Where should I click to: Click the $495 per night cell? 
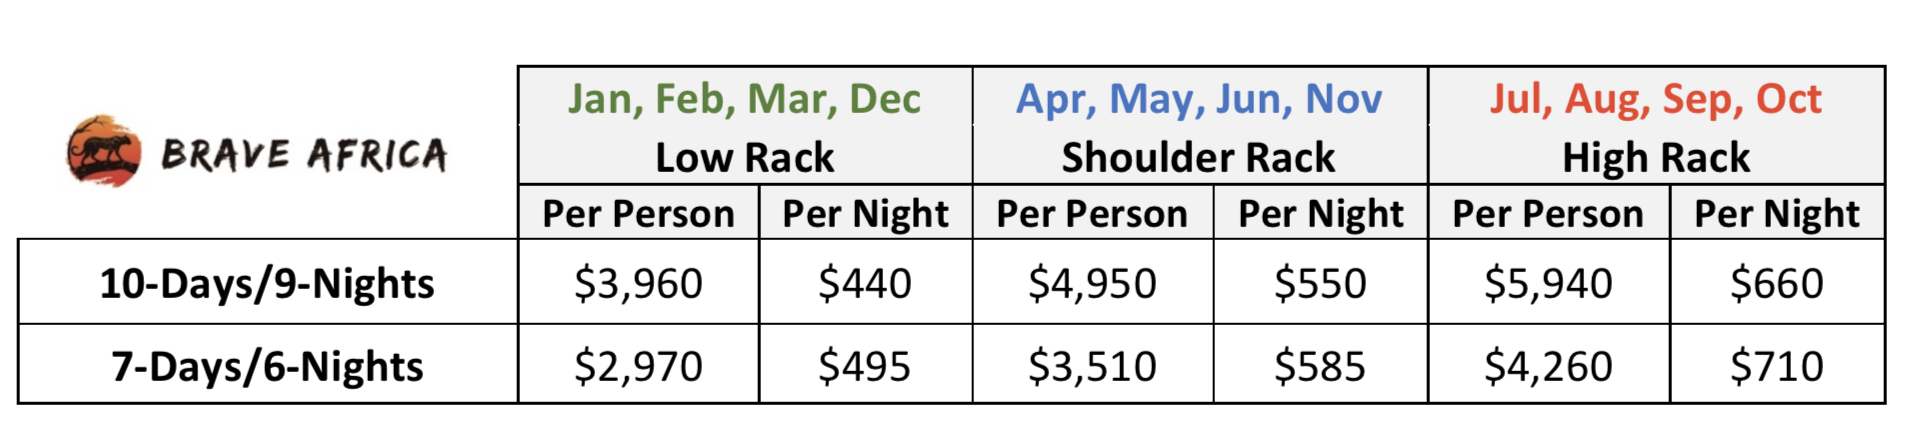[865, 367]
